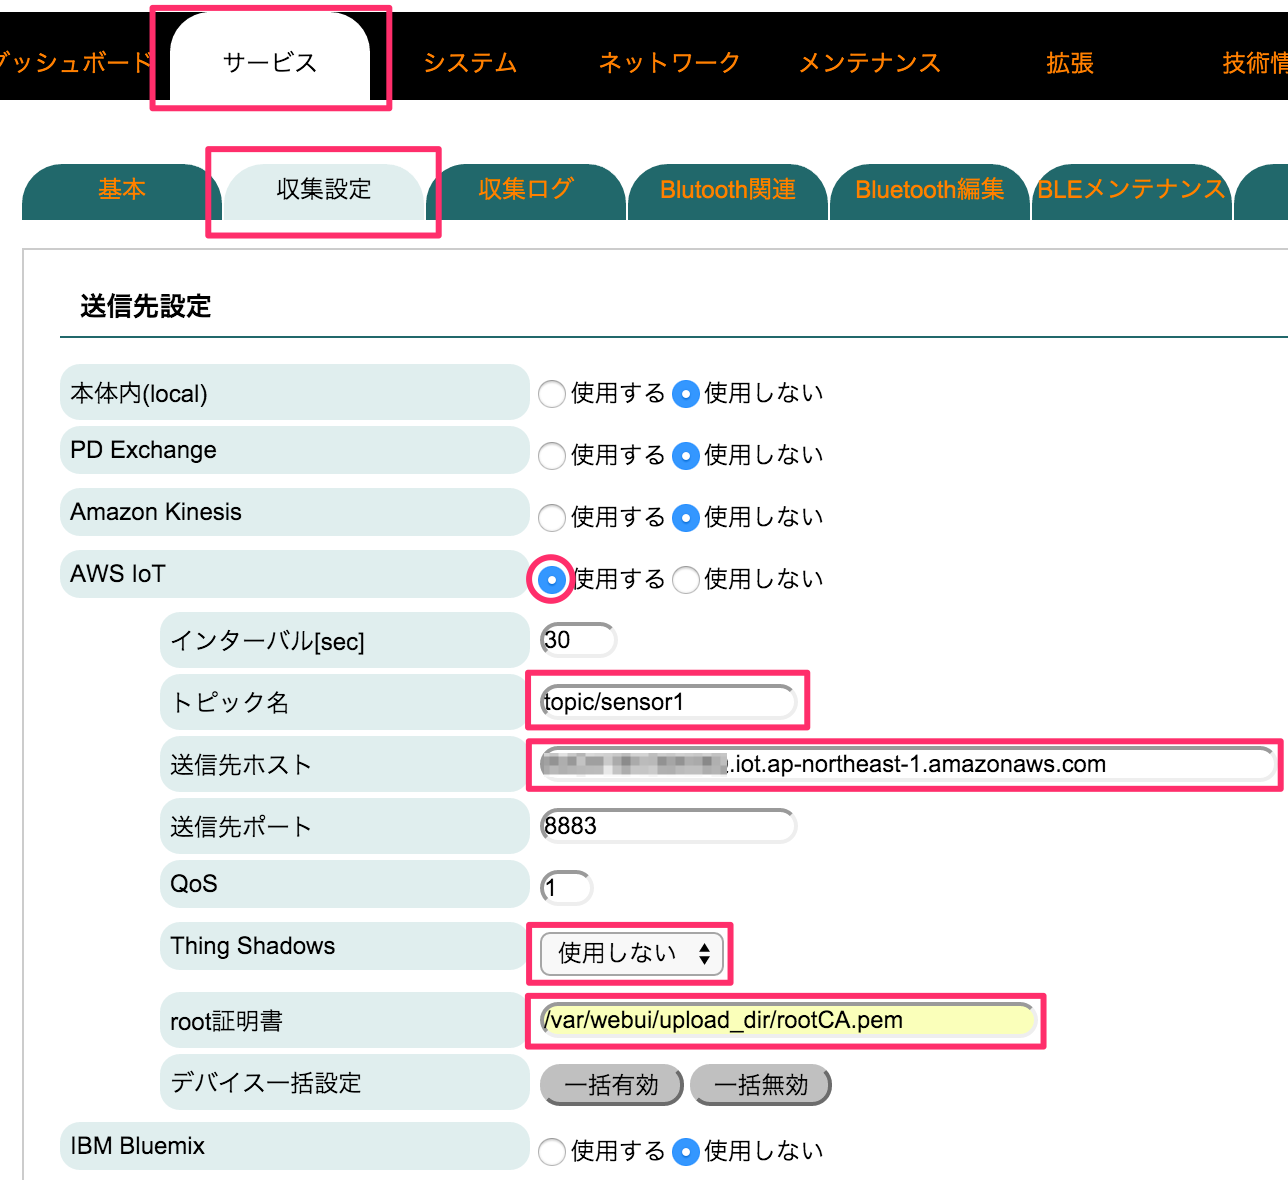
Task: Open the メンテナンス menu
Action: [x=869, y=62]
